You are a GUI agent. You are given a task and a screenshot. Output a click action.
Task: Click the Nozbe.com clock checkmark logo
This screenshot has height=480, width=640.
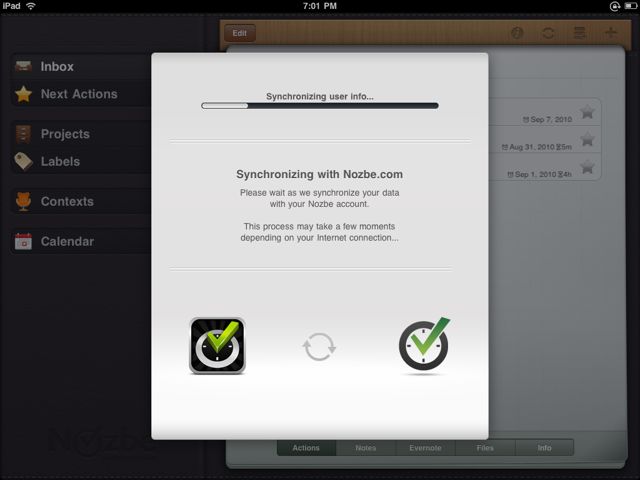click(x=424, y=344)
